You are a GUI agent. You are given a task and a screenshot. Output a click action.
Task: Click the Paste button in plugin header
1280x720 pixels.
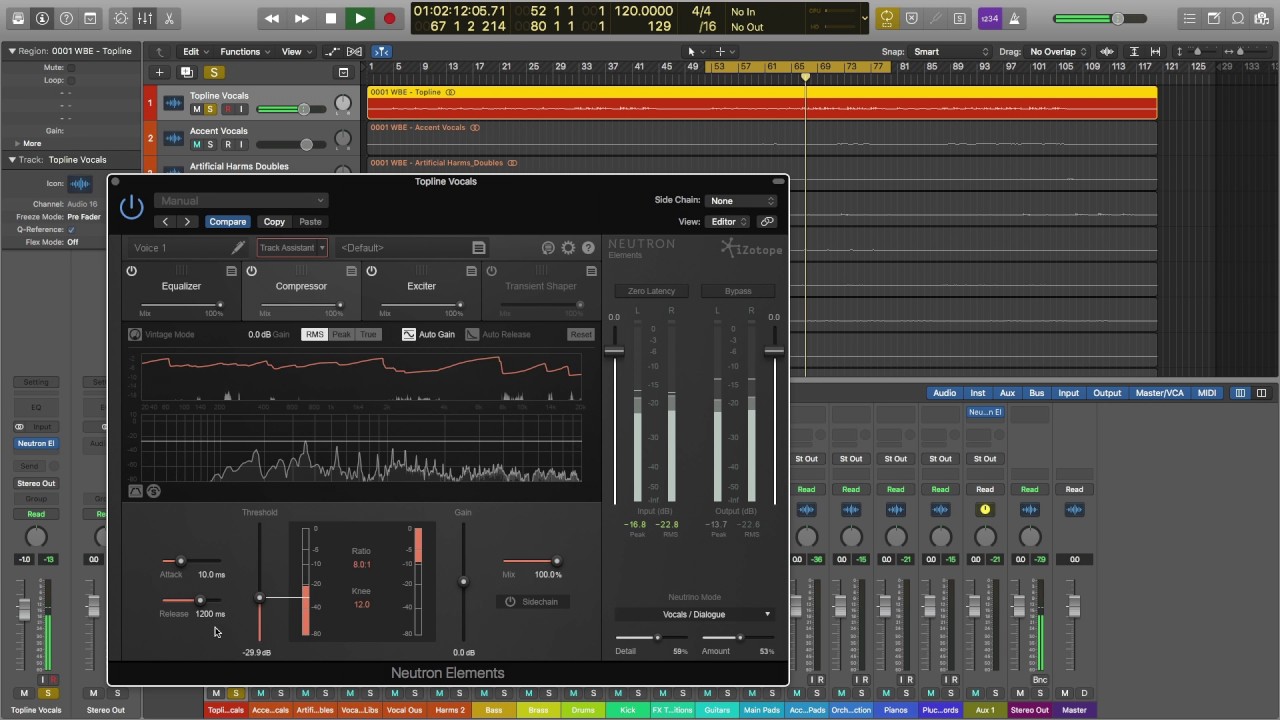310,222
